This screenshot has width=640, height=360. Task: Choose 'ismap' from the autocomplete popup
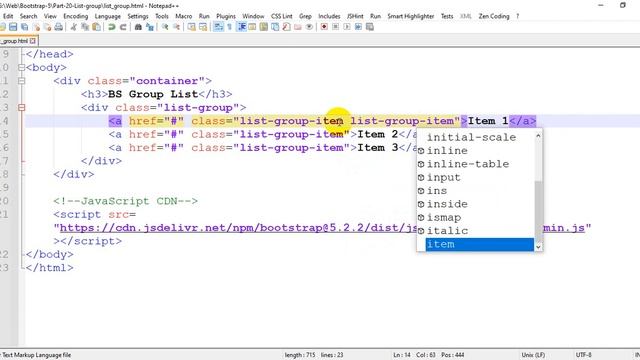(x=444, y=218)
